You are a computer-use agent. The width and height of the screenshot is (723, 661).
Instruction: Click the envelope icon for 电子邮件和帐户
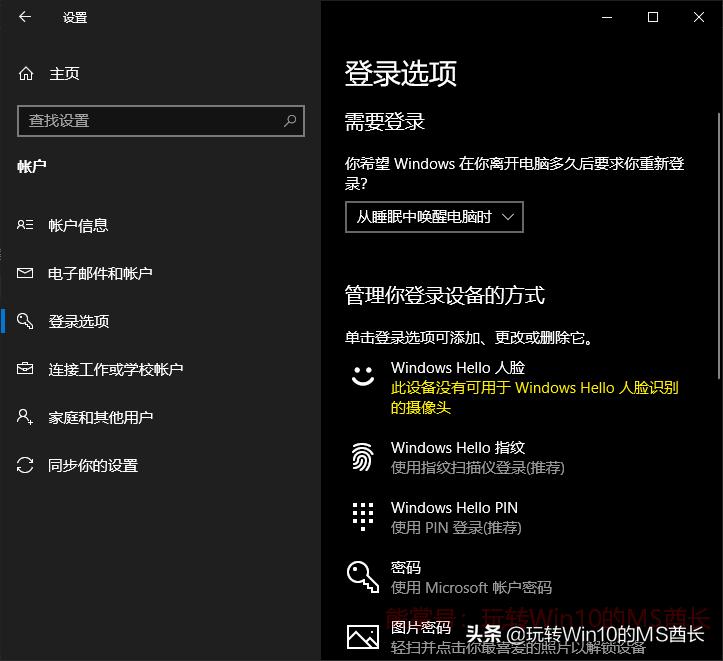[25, 273]
